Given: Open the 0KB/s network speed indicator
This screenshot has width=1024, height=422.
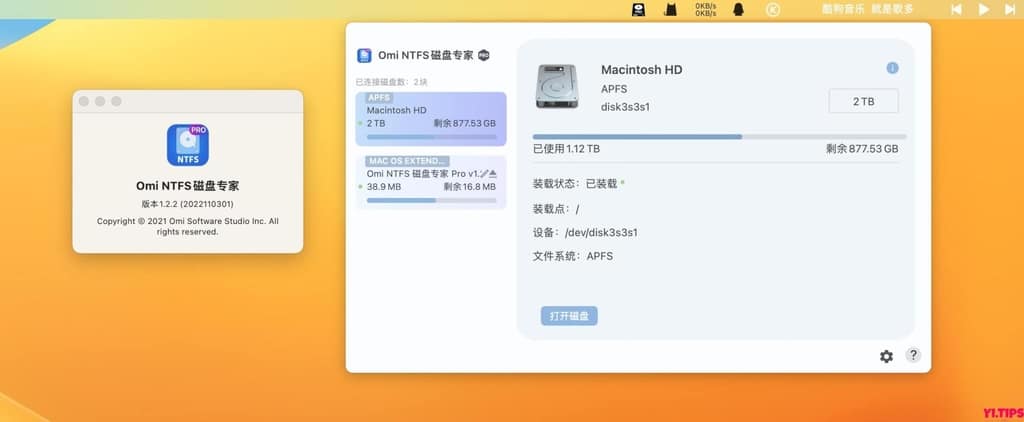Looking at the screenshot, I should (x=705, y=9).
